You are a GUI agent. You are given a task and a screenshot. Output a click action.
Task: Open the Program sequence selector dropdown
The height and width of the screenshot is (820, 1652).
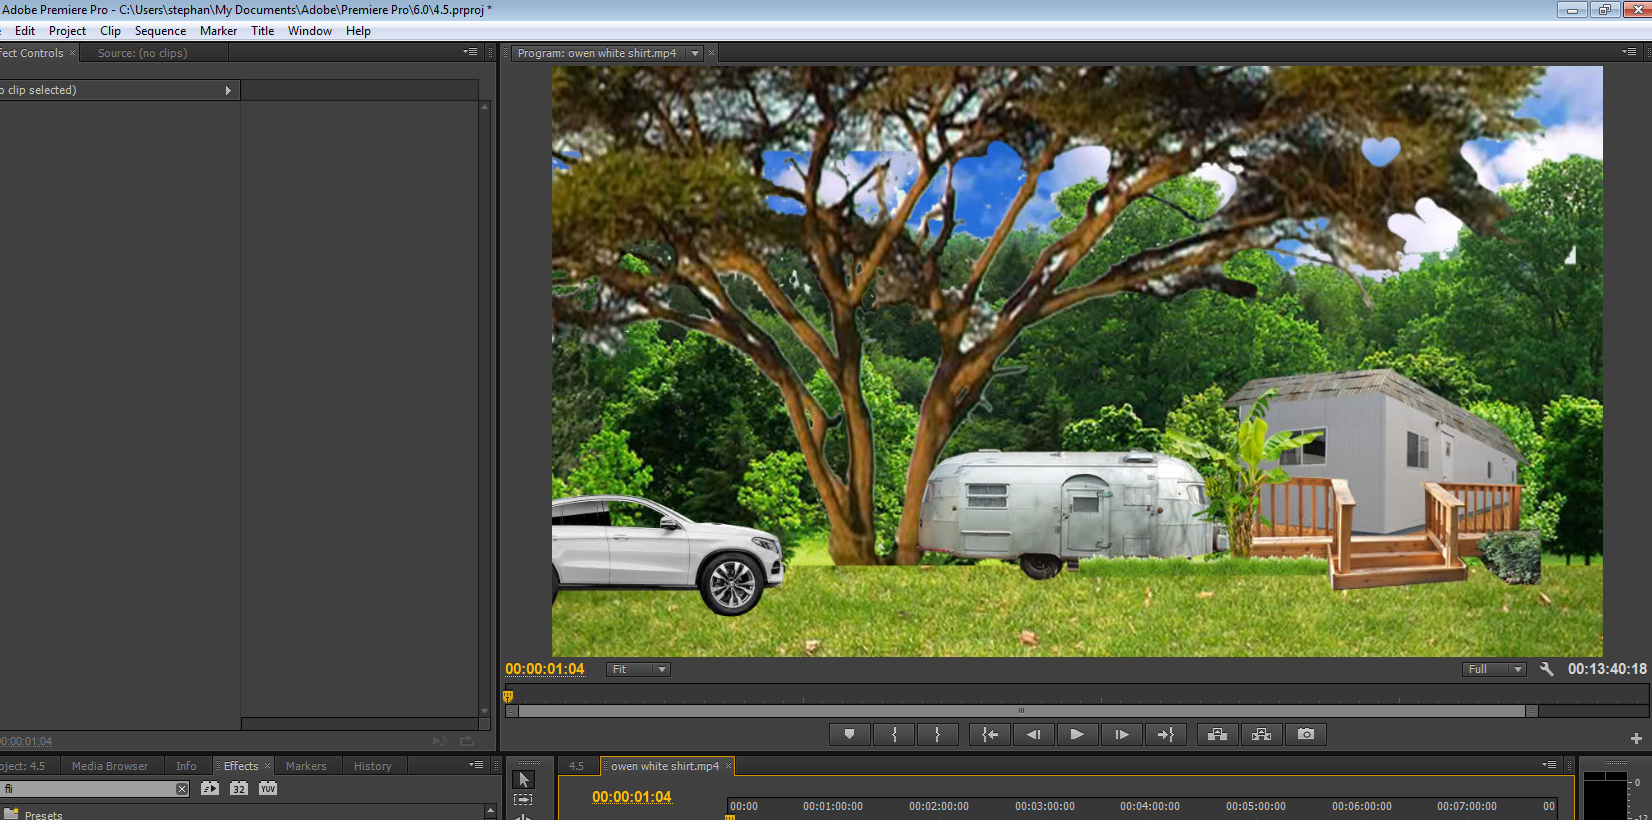694,53
